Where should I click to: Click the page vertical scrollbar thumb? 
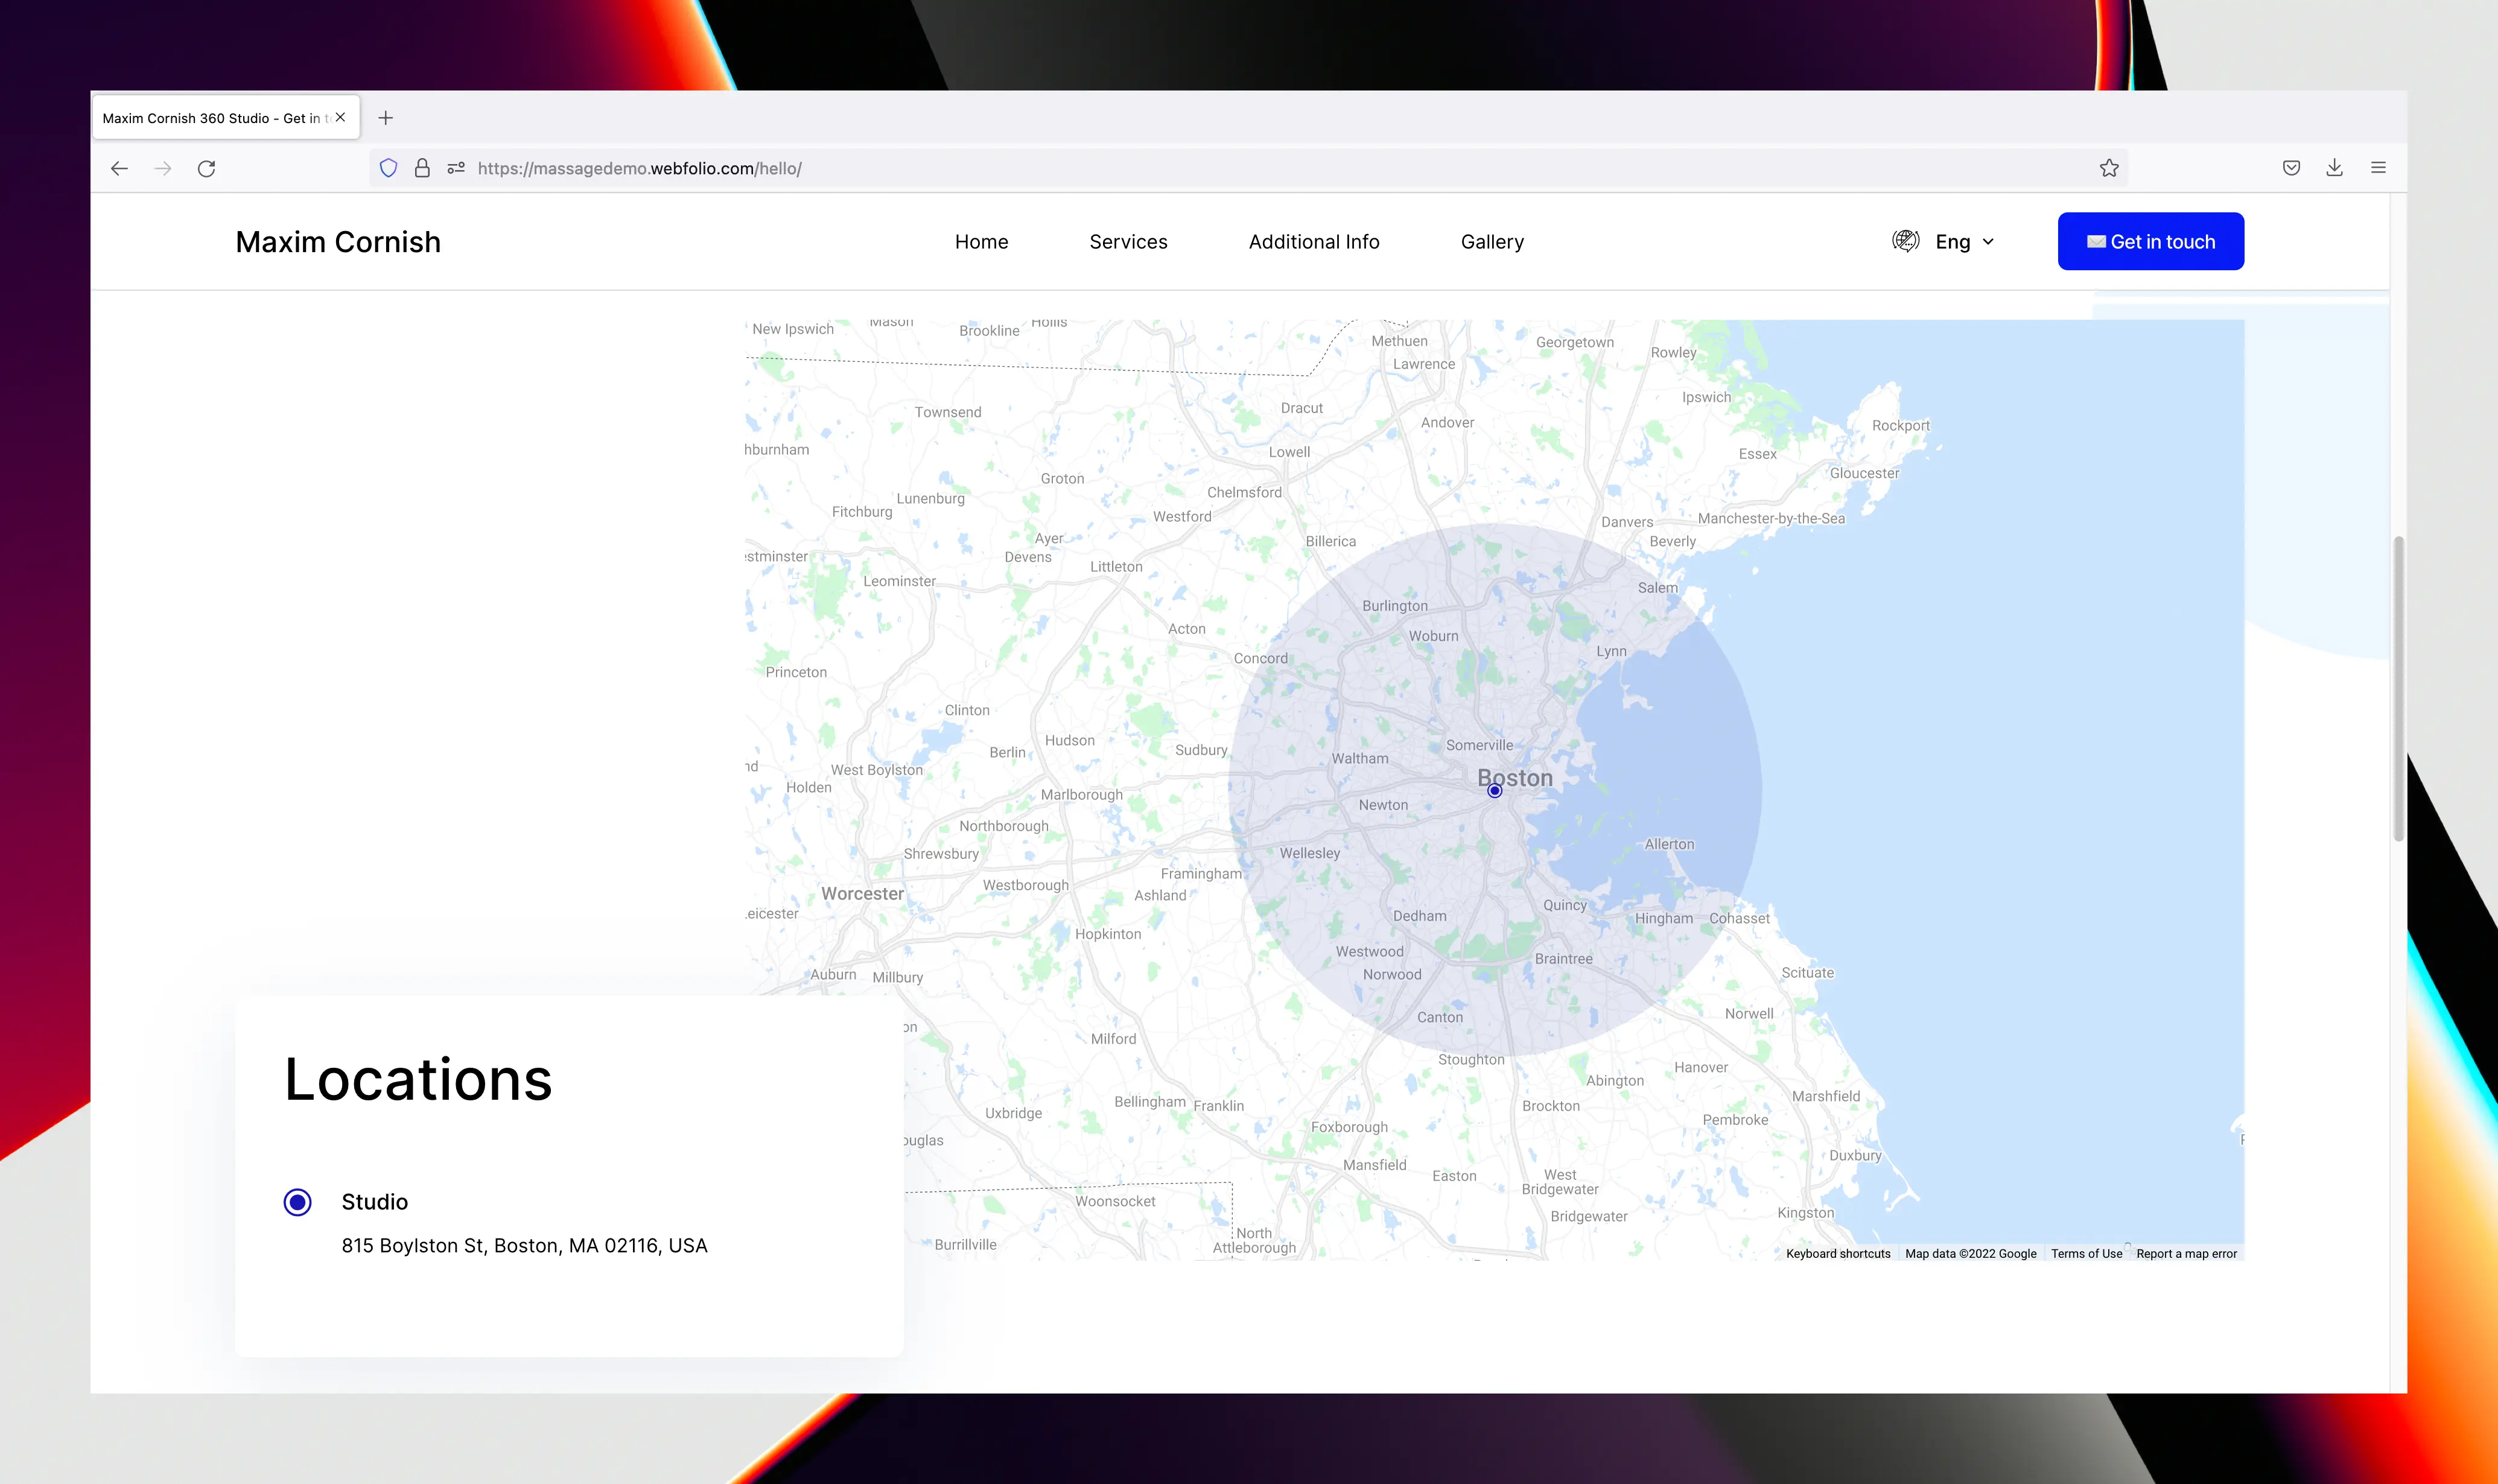pyautogui.click(x=2398, y=689)
